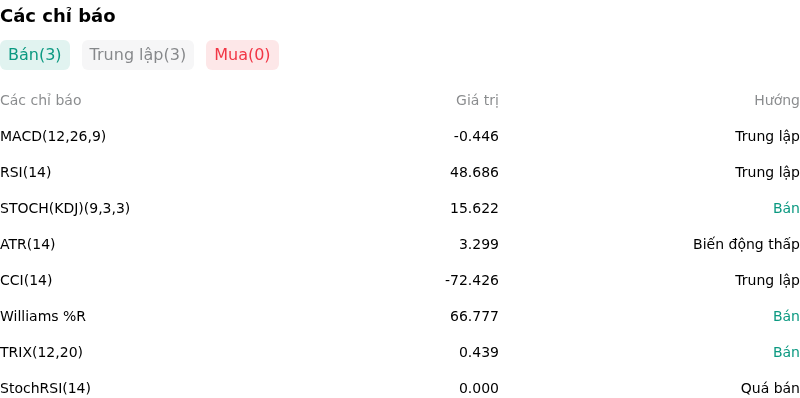Click the Các chỉ báo section title
The height and width of the screenshot is (398, 800).
pos(58,16)
